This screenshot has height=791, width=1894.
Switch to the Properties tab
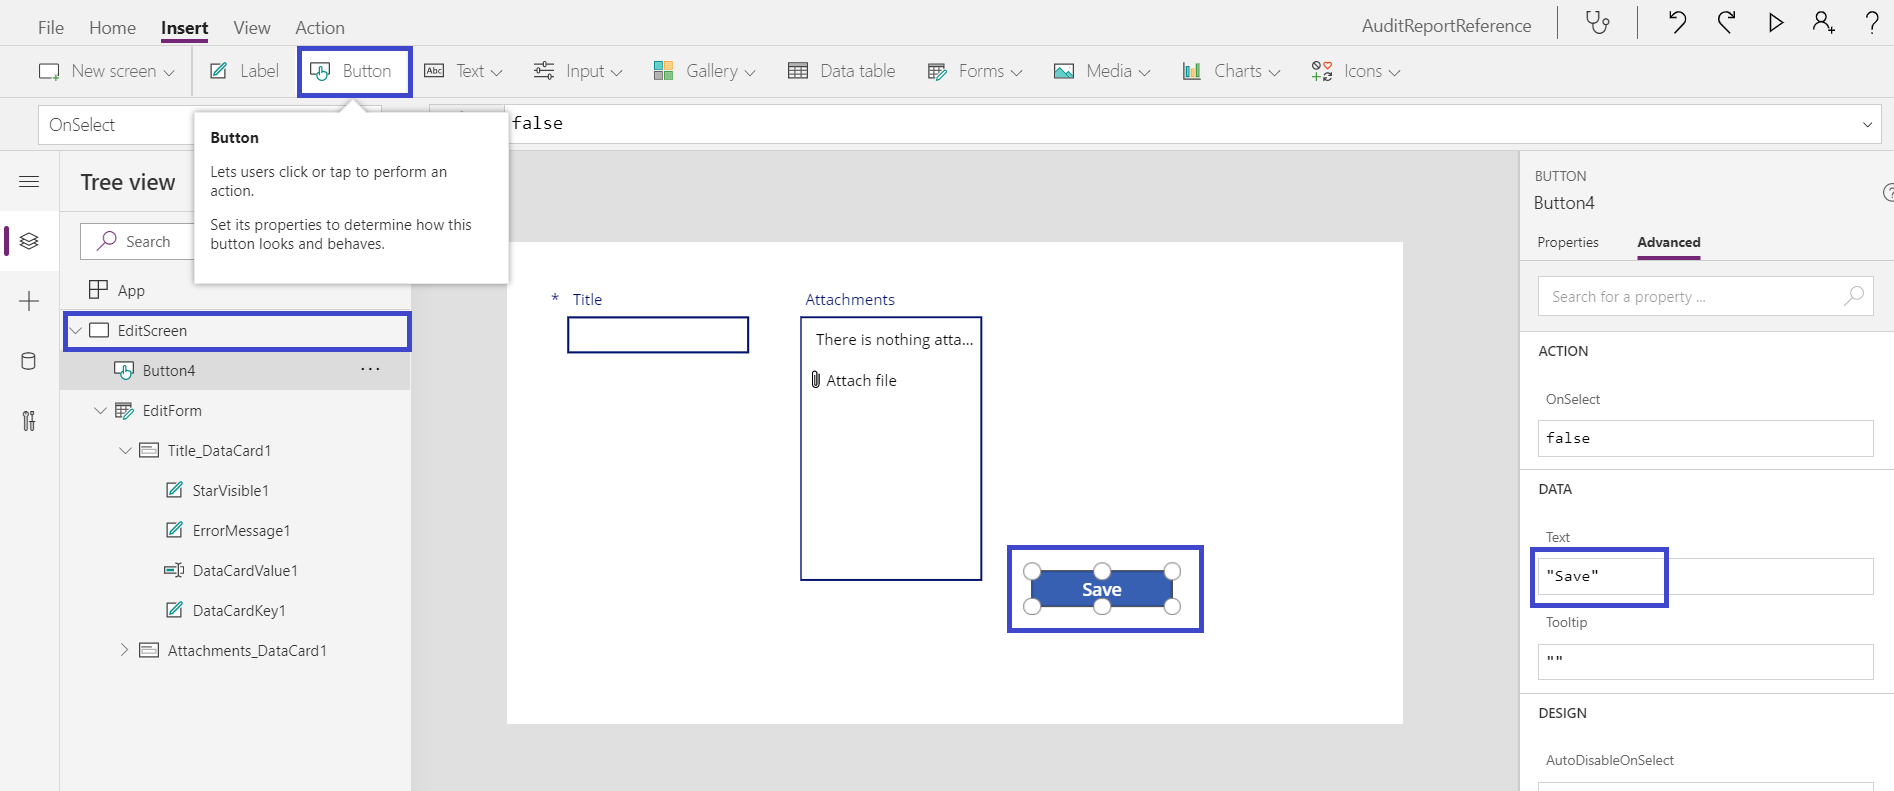pyautogui.click(x=1568, y=242)
